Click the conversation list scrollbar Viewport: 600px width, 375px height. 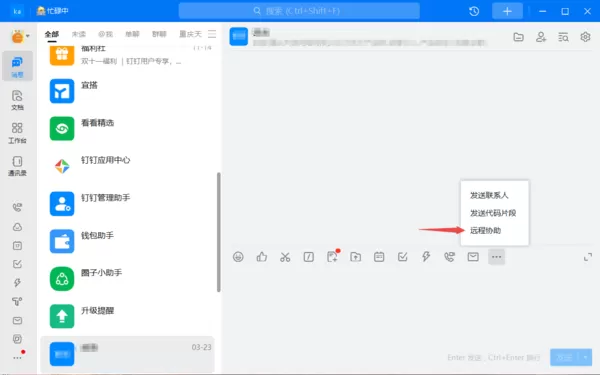[x=218, y=232]
